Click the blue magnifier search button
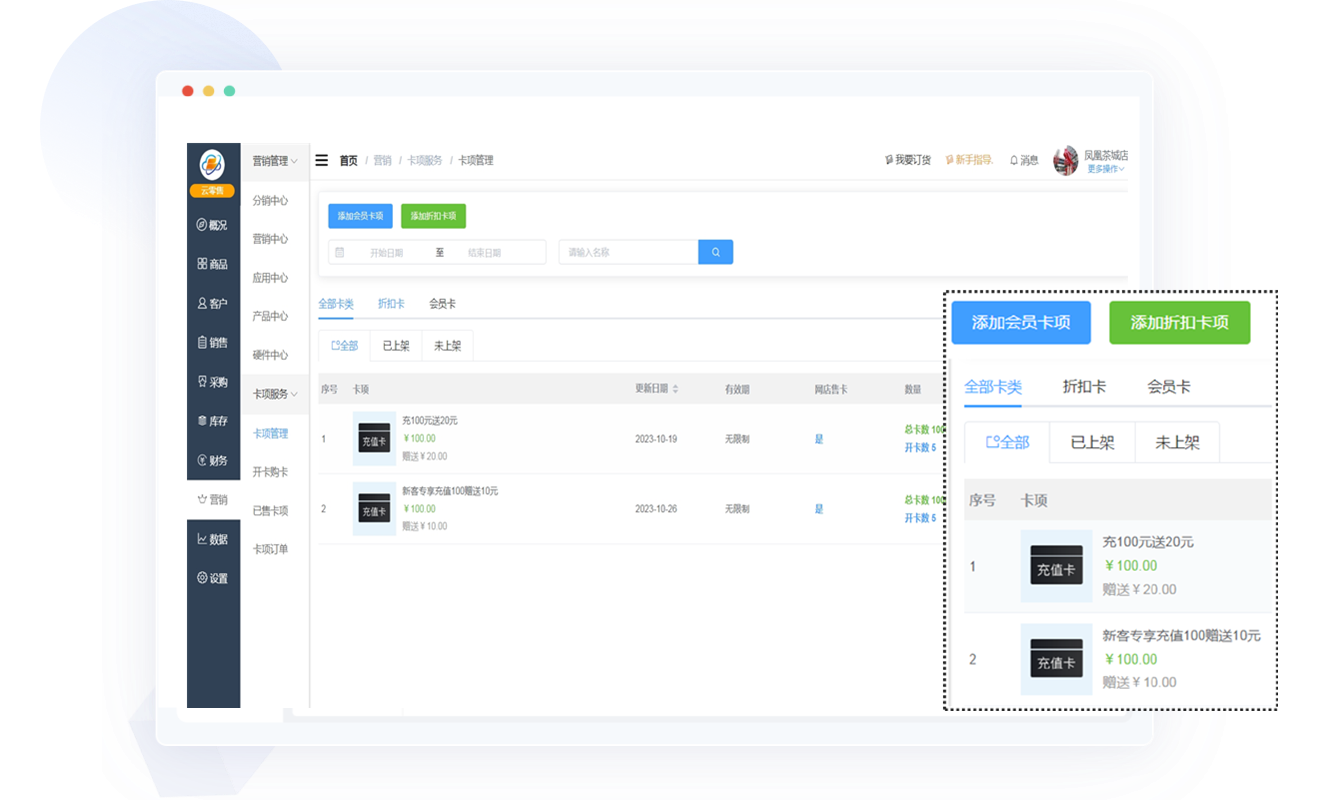 (715, 252)
